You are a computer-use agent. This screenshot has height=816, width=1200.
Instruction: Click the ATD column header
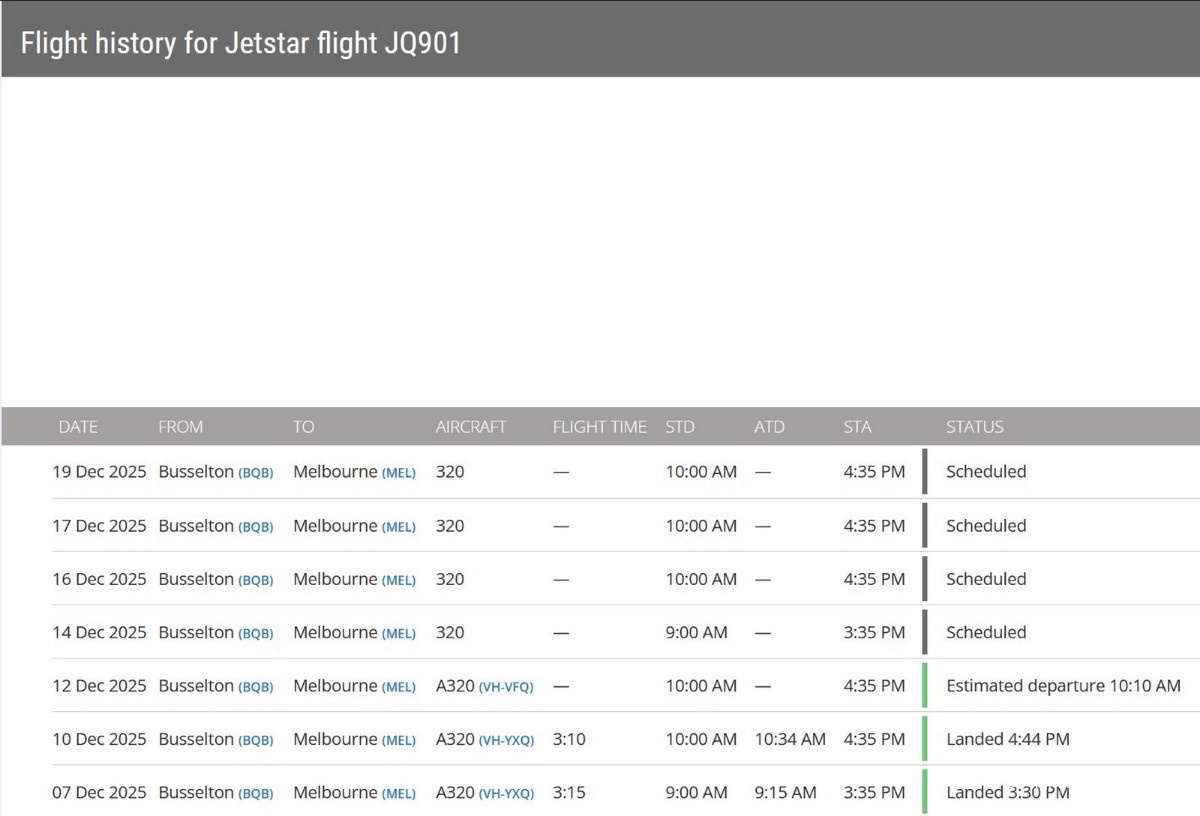pyautogui.click(x=769, y=427)
